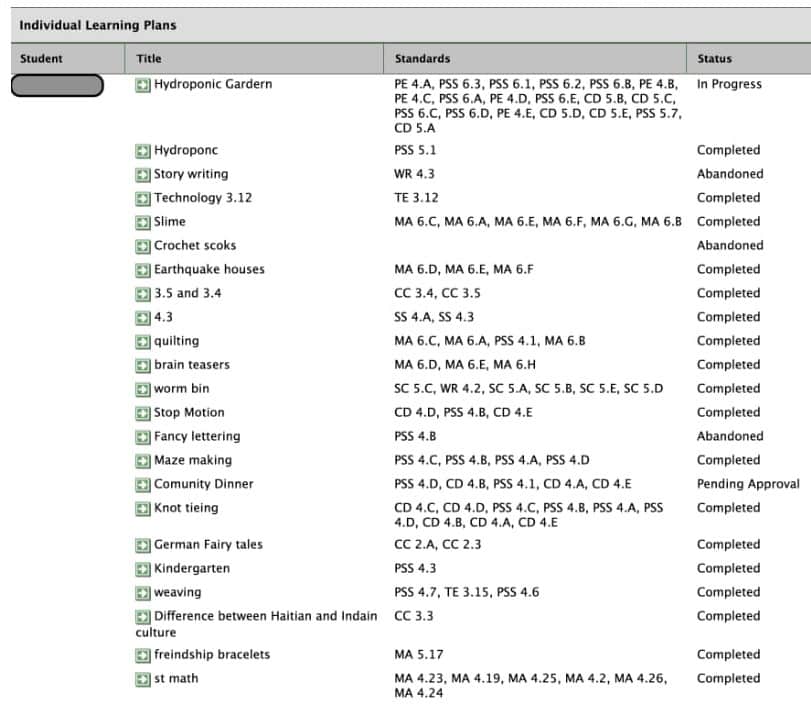The image size is (811, 704).
Task: Click the plus icon beside Fancy lettering
Action: 143,437
